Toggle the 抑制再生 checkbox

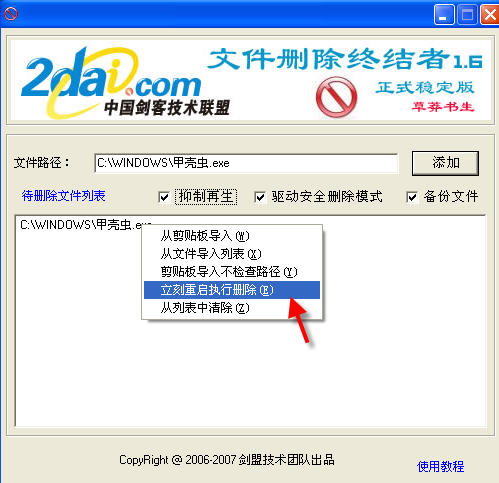pos(164,197)
